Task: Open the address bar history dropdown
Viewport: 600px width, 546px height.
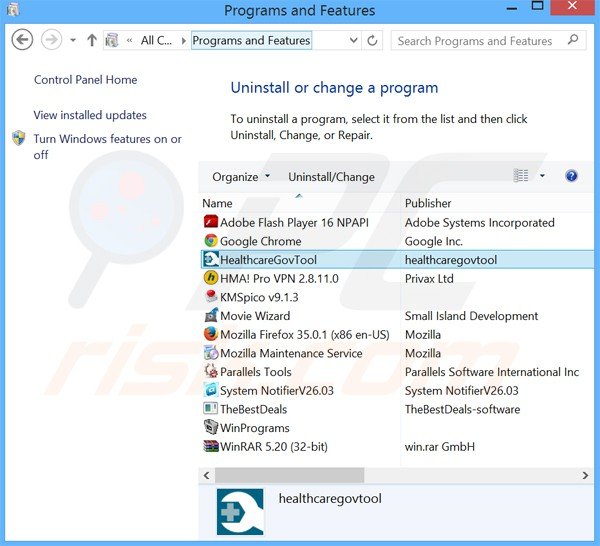Action: click(354, 40)
